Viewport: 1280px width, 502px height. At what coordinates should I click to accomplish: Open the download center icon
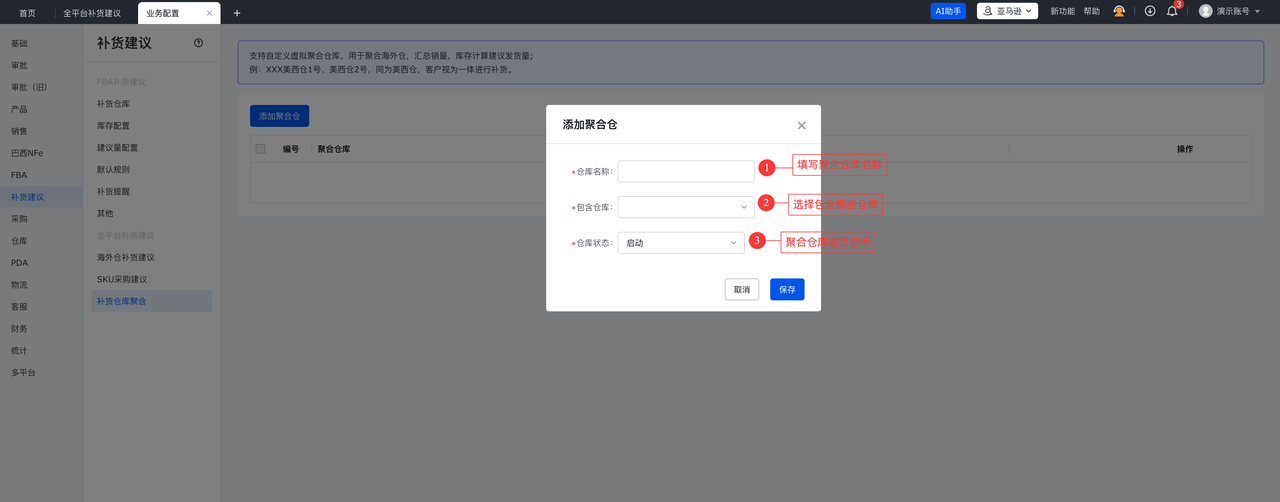coord(1150,11)
